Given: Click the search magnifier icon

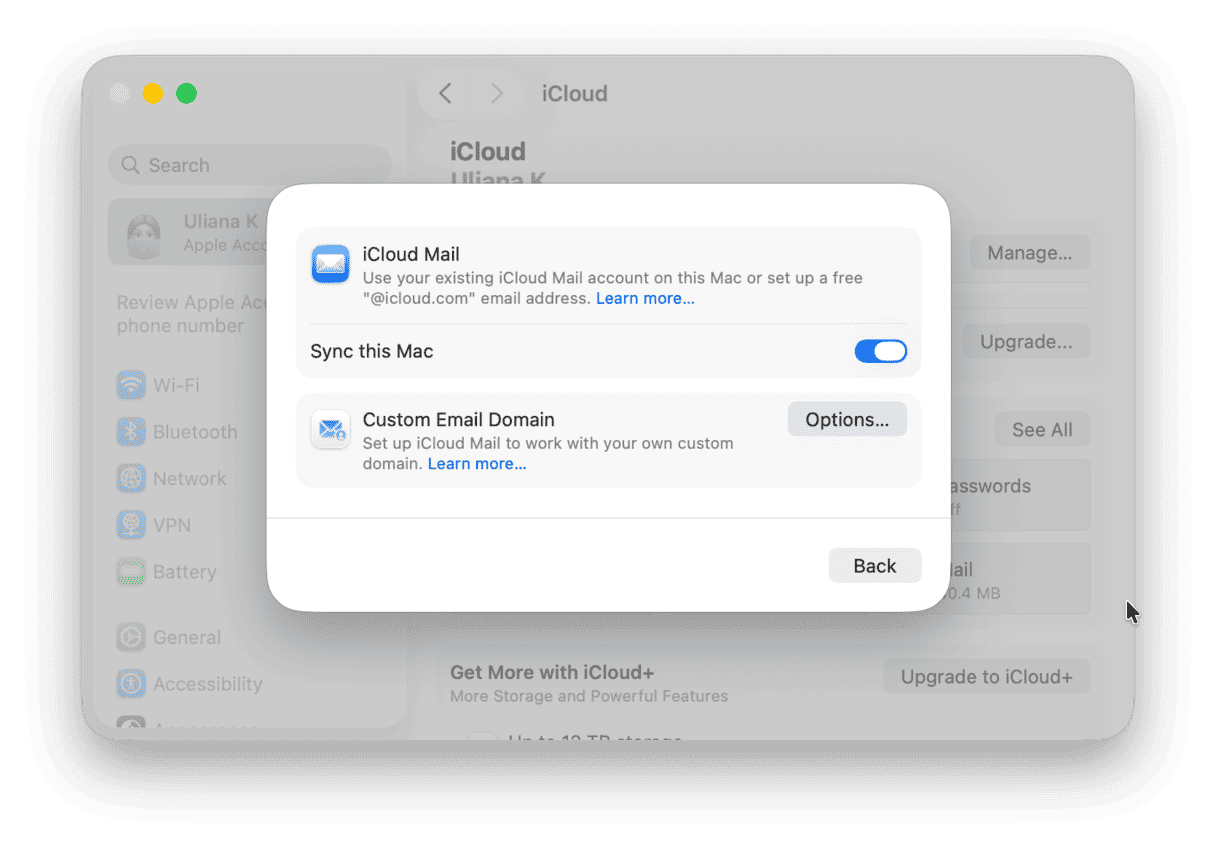Looking at the screenshot, I should coord(131,165).
